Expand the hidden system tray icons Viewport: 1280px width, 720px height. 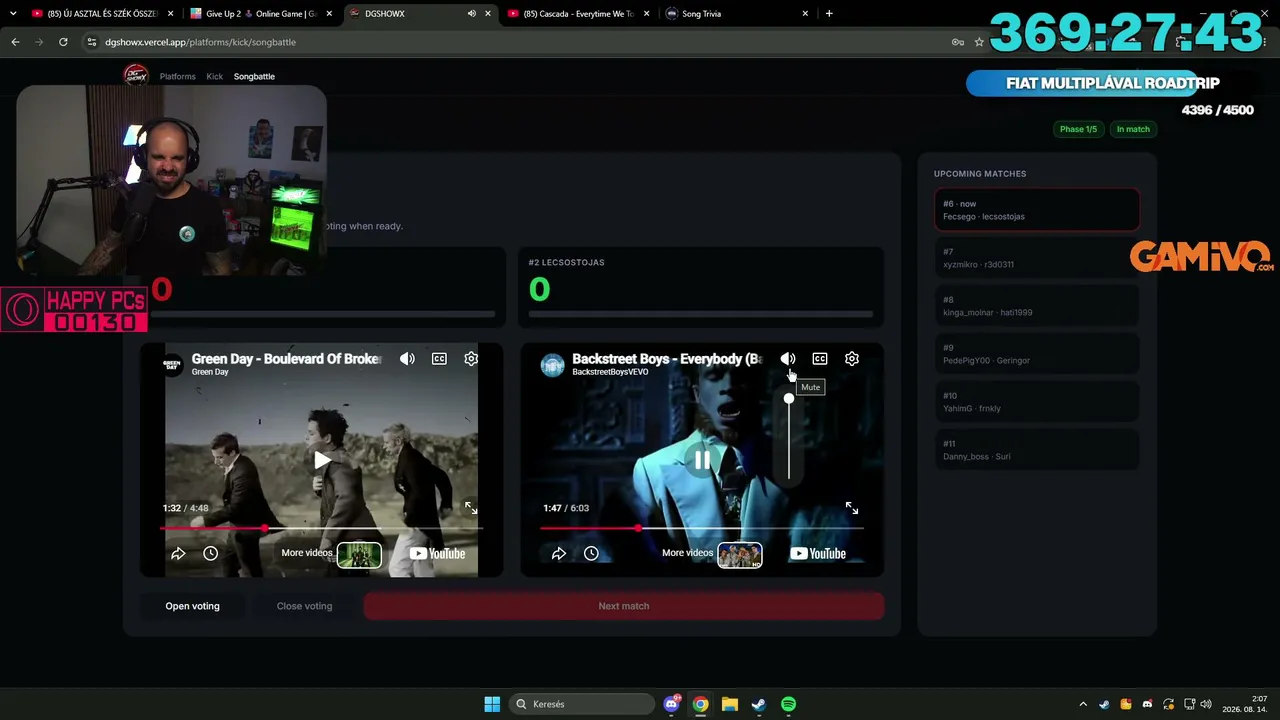click(1083, 704)
